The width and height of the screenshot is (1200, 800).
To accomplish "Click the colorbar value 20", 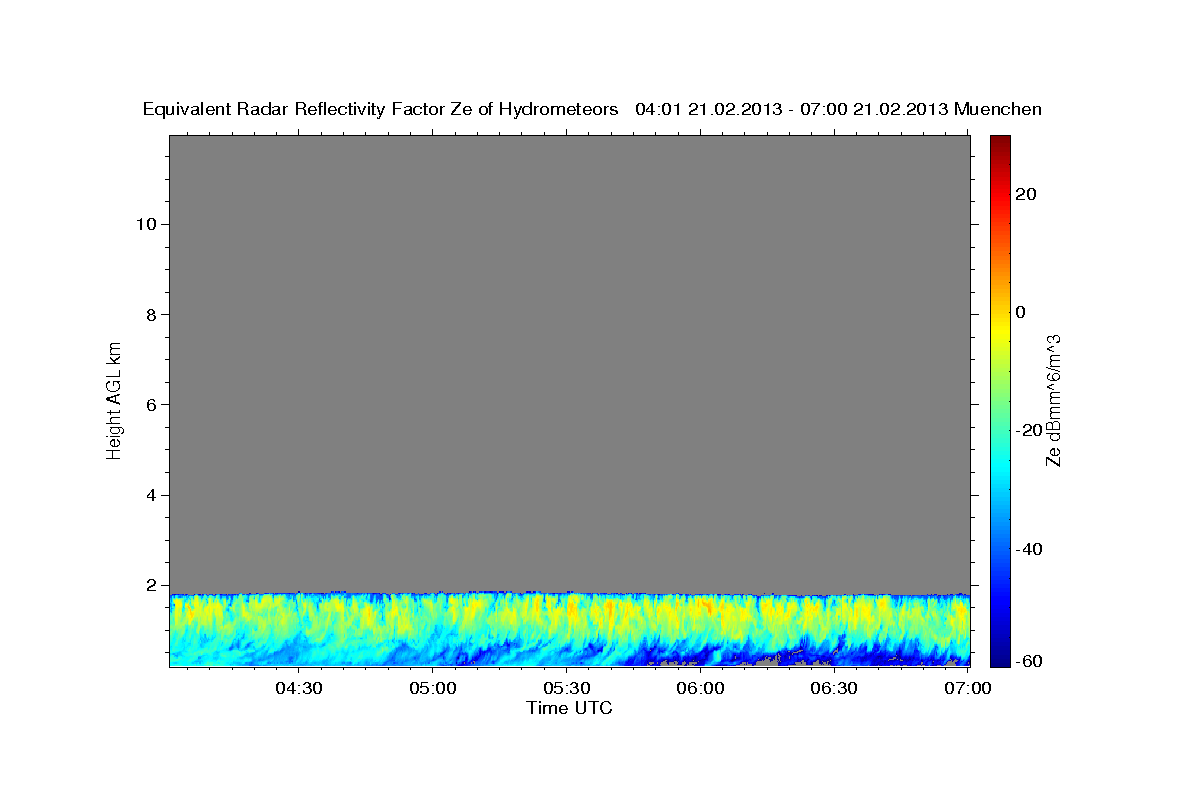I will (x=1027, y=194).
